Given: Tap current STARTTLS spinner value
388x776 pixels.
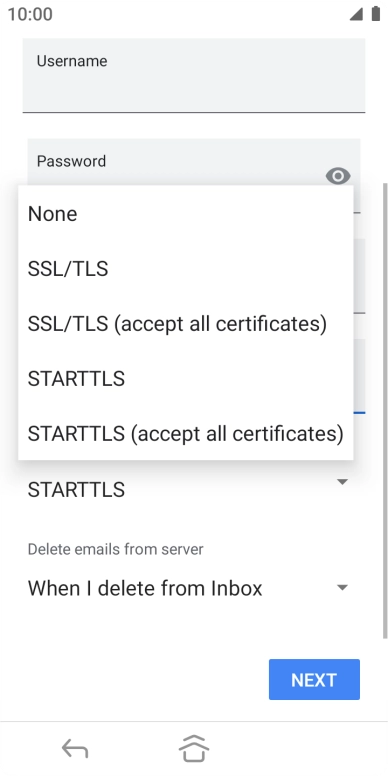Looking at the screenshot, I should tap(76, 489).
